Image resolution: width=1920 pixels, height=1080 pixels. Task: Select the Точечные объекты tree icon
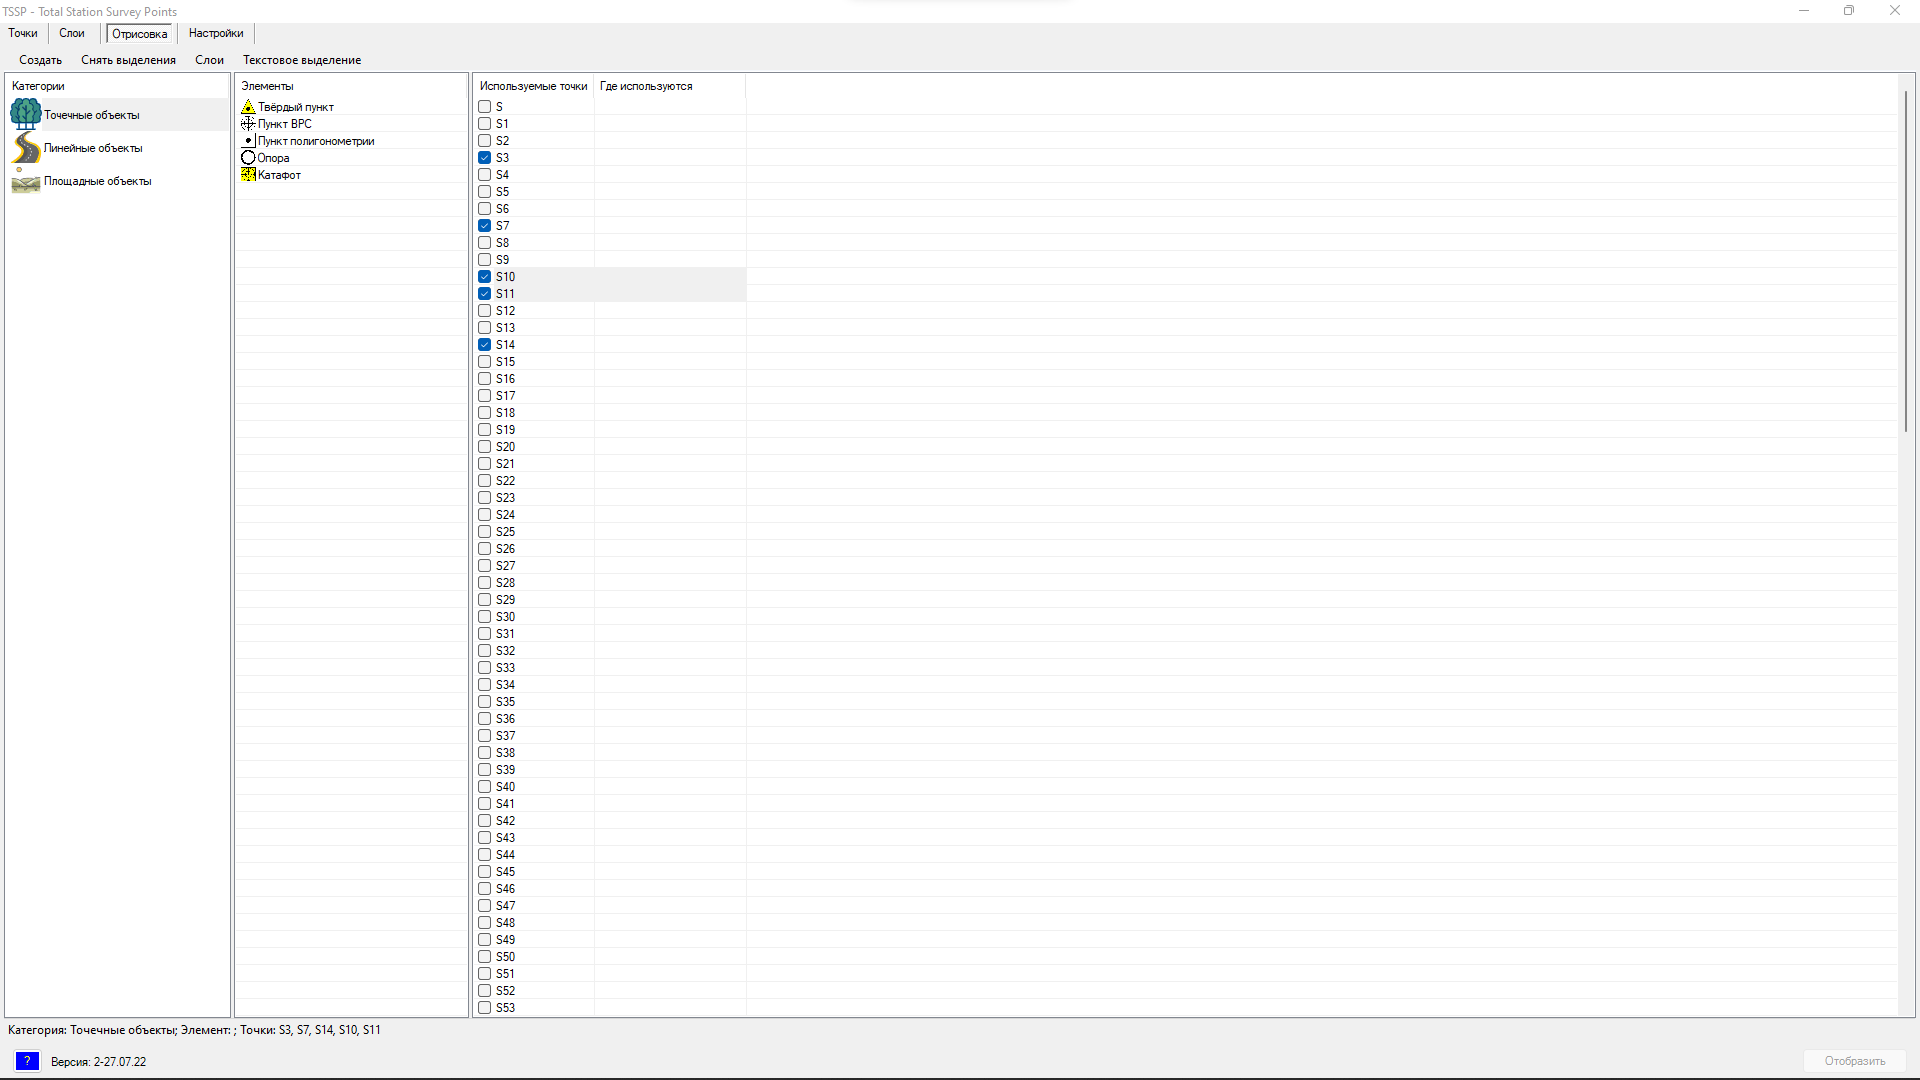26,114
